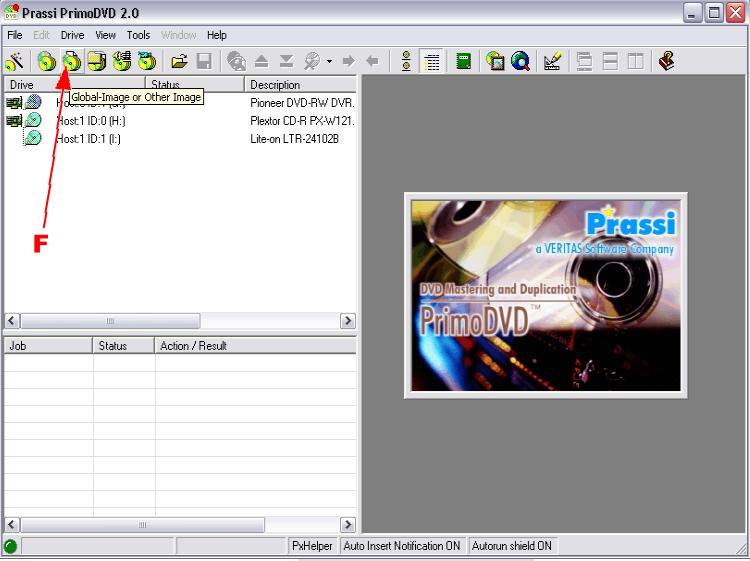Click the PrimoDVD splash image
The width and height of the screenshot is (750, 561).
click(x=546, y=295)
